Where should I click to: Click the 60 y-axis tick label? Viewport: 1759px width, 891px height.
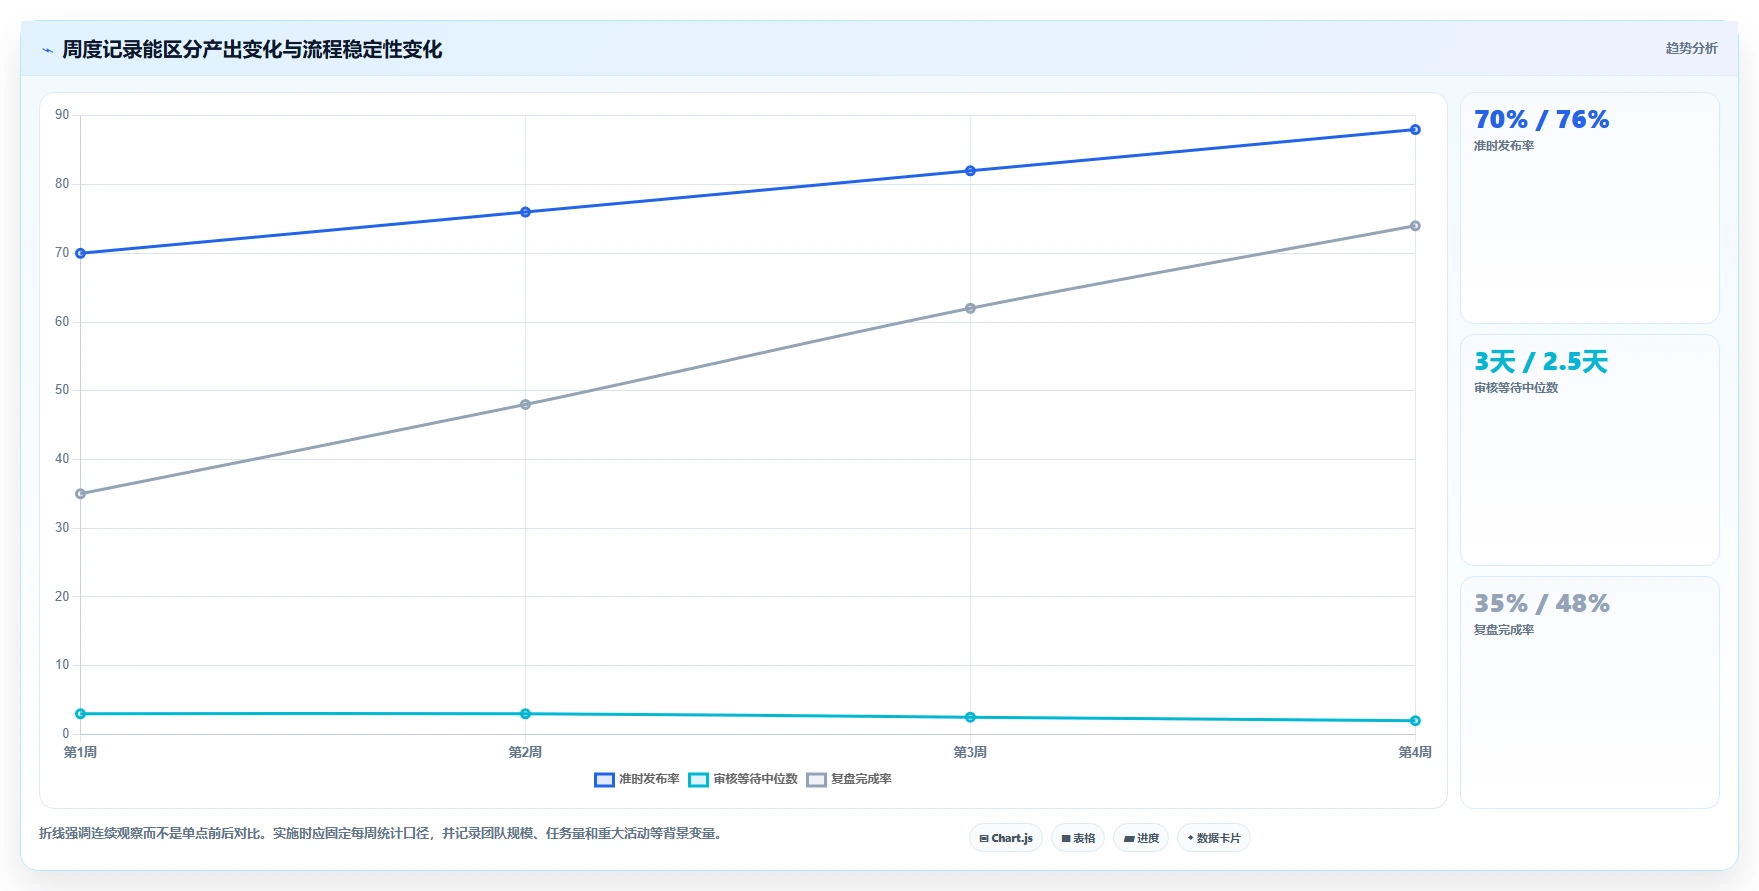click(62, 322)
